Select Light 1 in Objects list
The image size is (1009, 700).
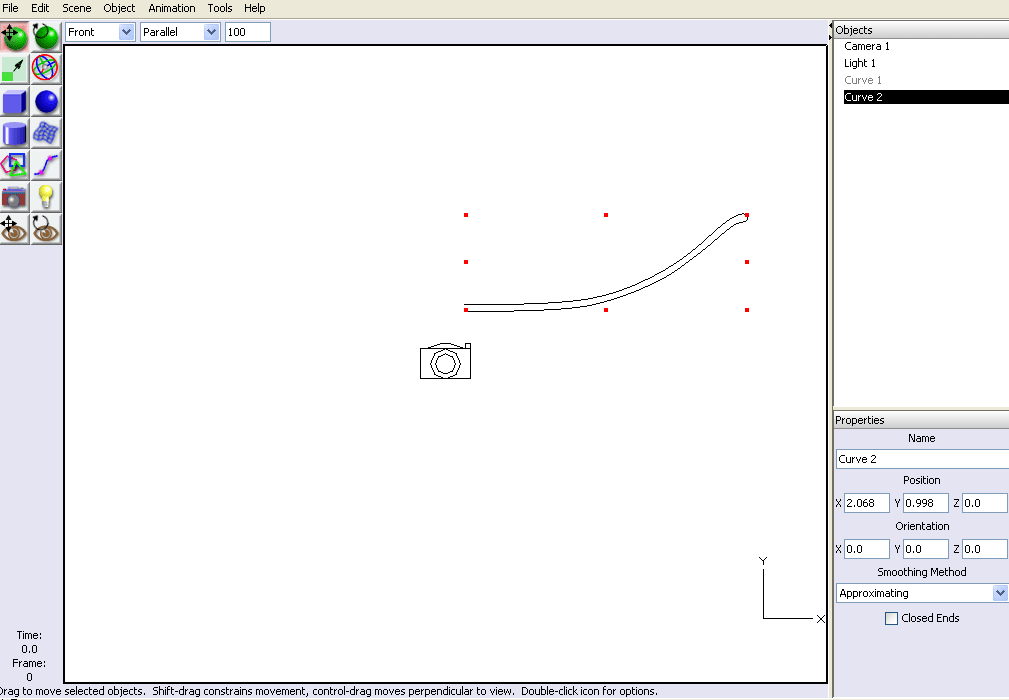(x=860, y=63)
